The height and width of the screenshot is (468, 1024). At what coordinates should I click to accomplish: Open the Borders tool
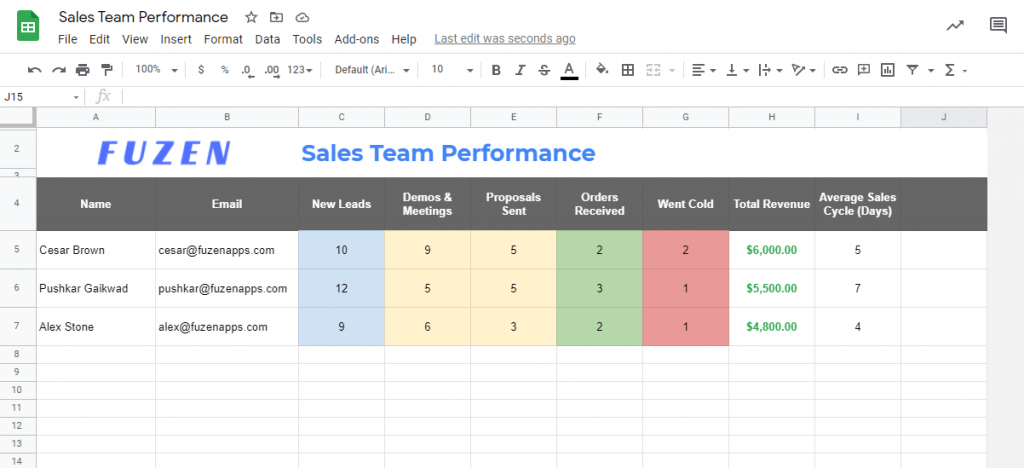pos(628,70)
